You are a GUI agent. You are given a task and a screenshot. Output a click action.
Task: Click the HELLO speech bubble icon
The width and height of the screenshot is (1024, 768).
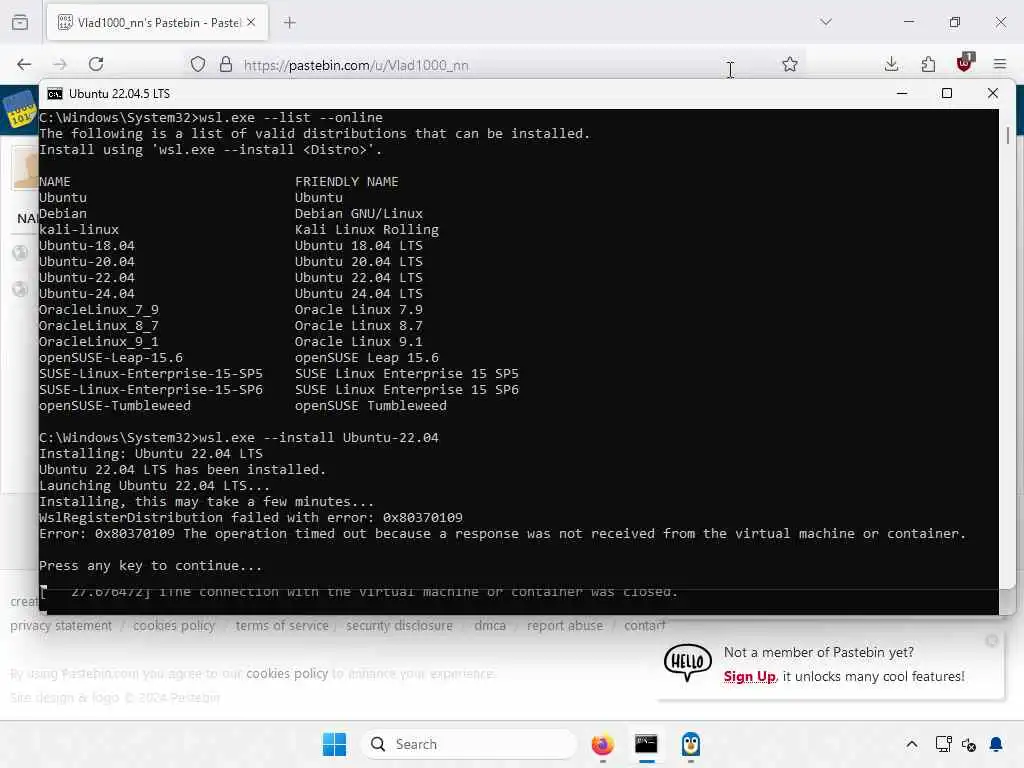pyautogui.click(x=688, y=662)
